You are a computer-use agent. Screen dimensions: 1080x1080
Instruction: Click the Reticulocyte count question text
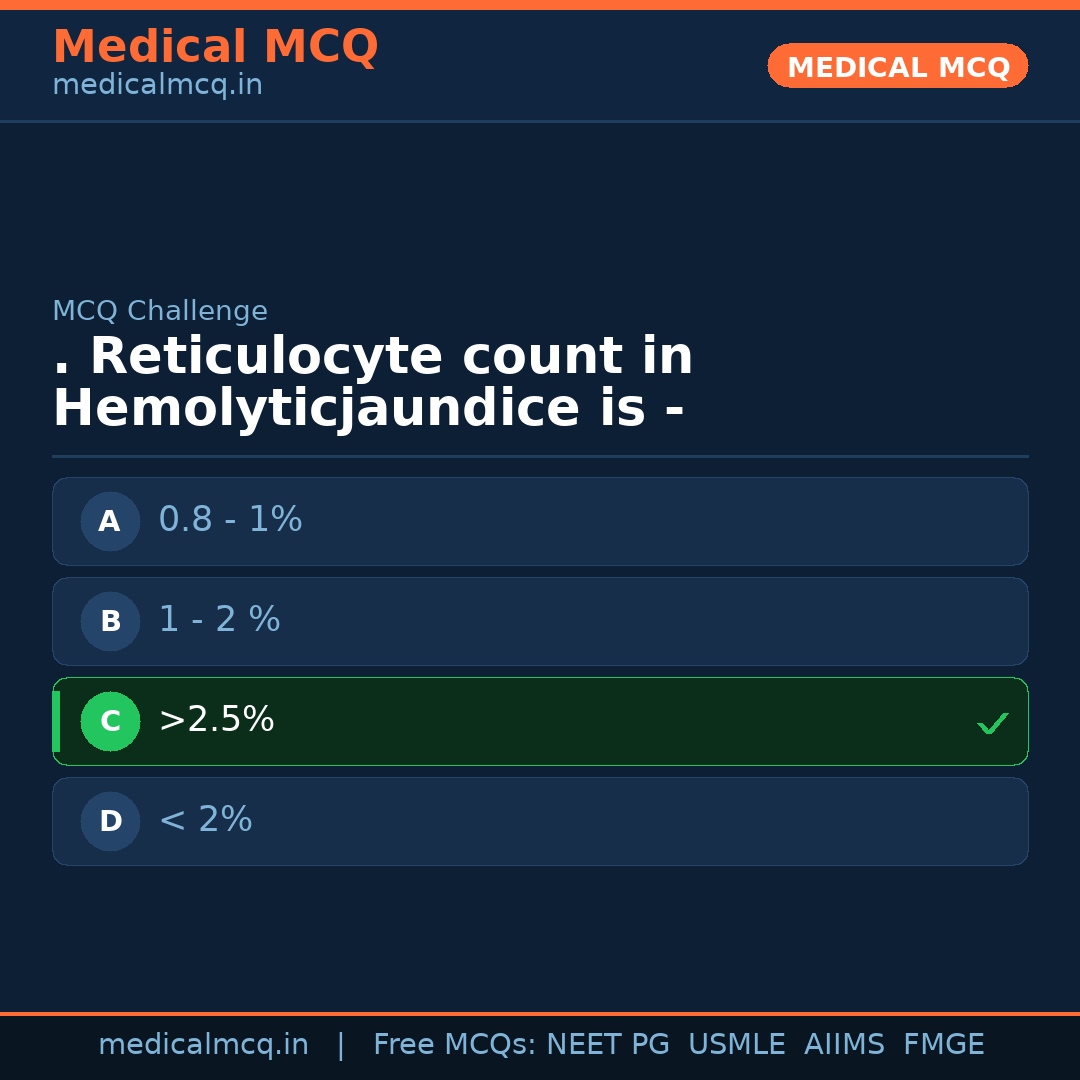coord(372,383)
